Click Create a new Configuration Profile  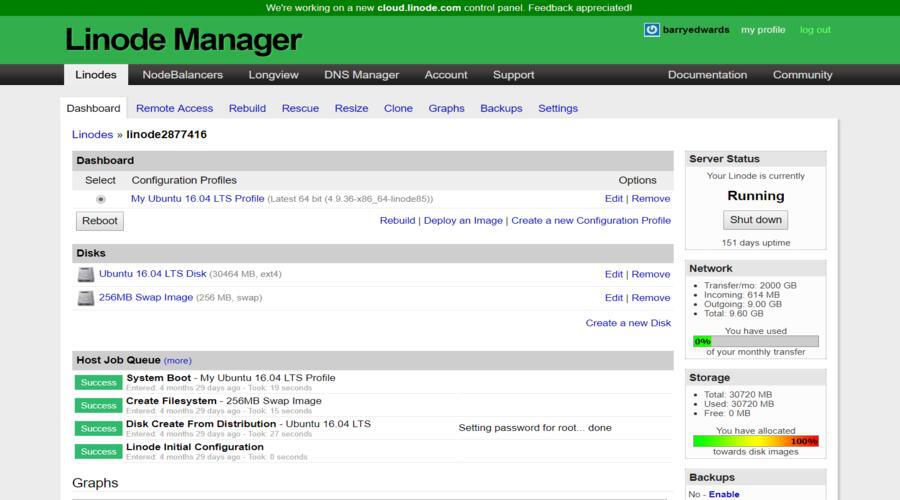(x=591, y=220)
